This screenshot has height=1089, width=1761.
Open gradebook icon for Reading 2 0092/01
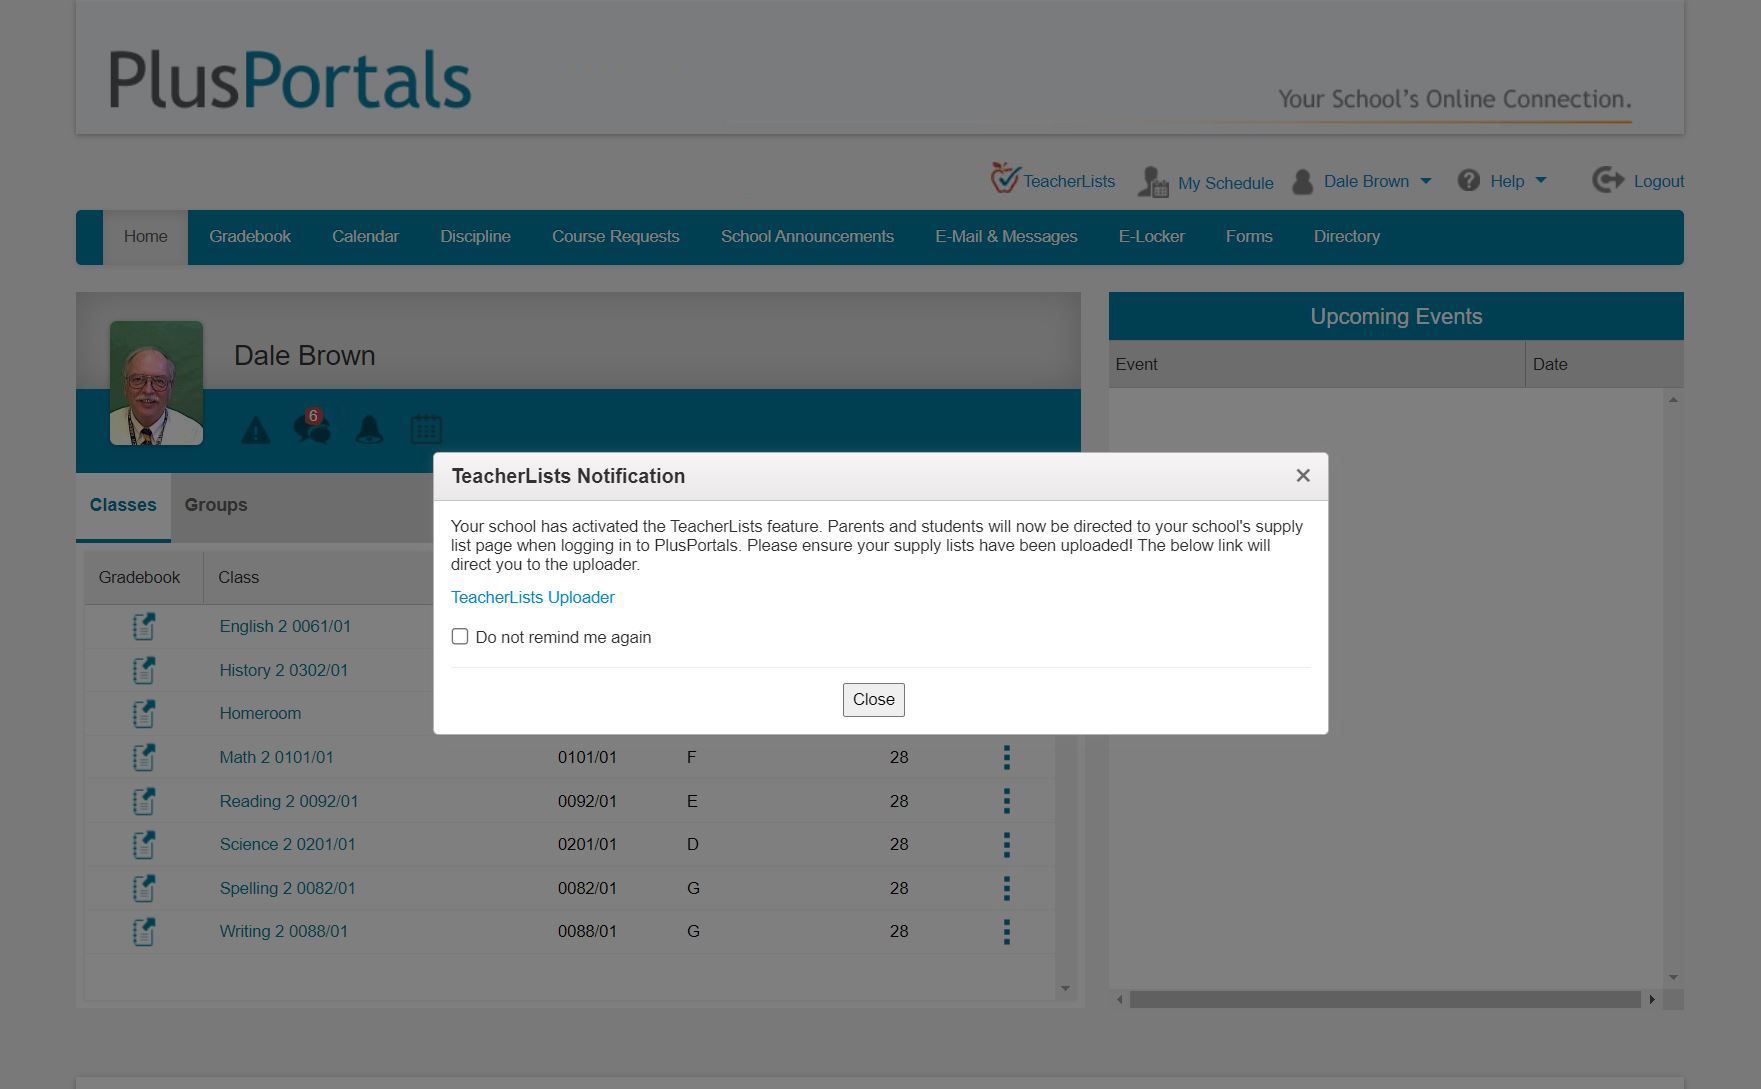144,801
